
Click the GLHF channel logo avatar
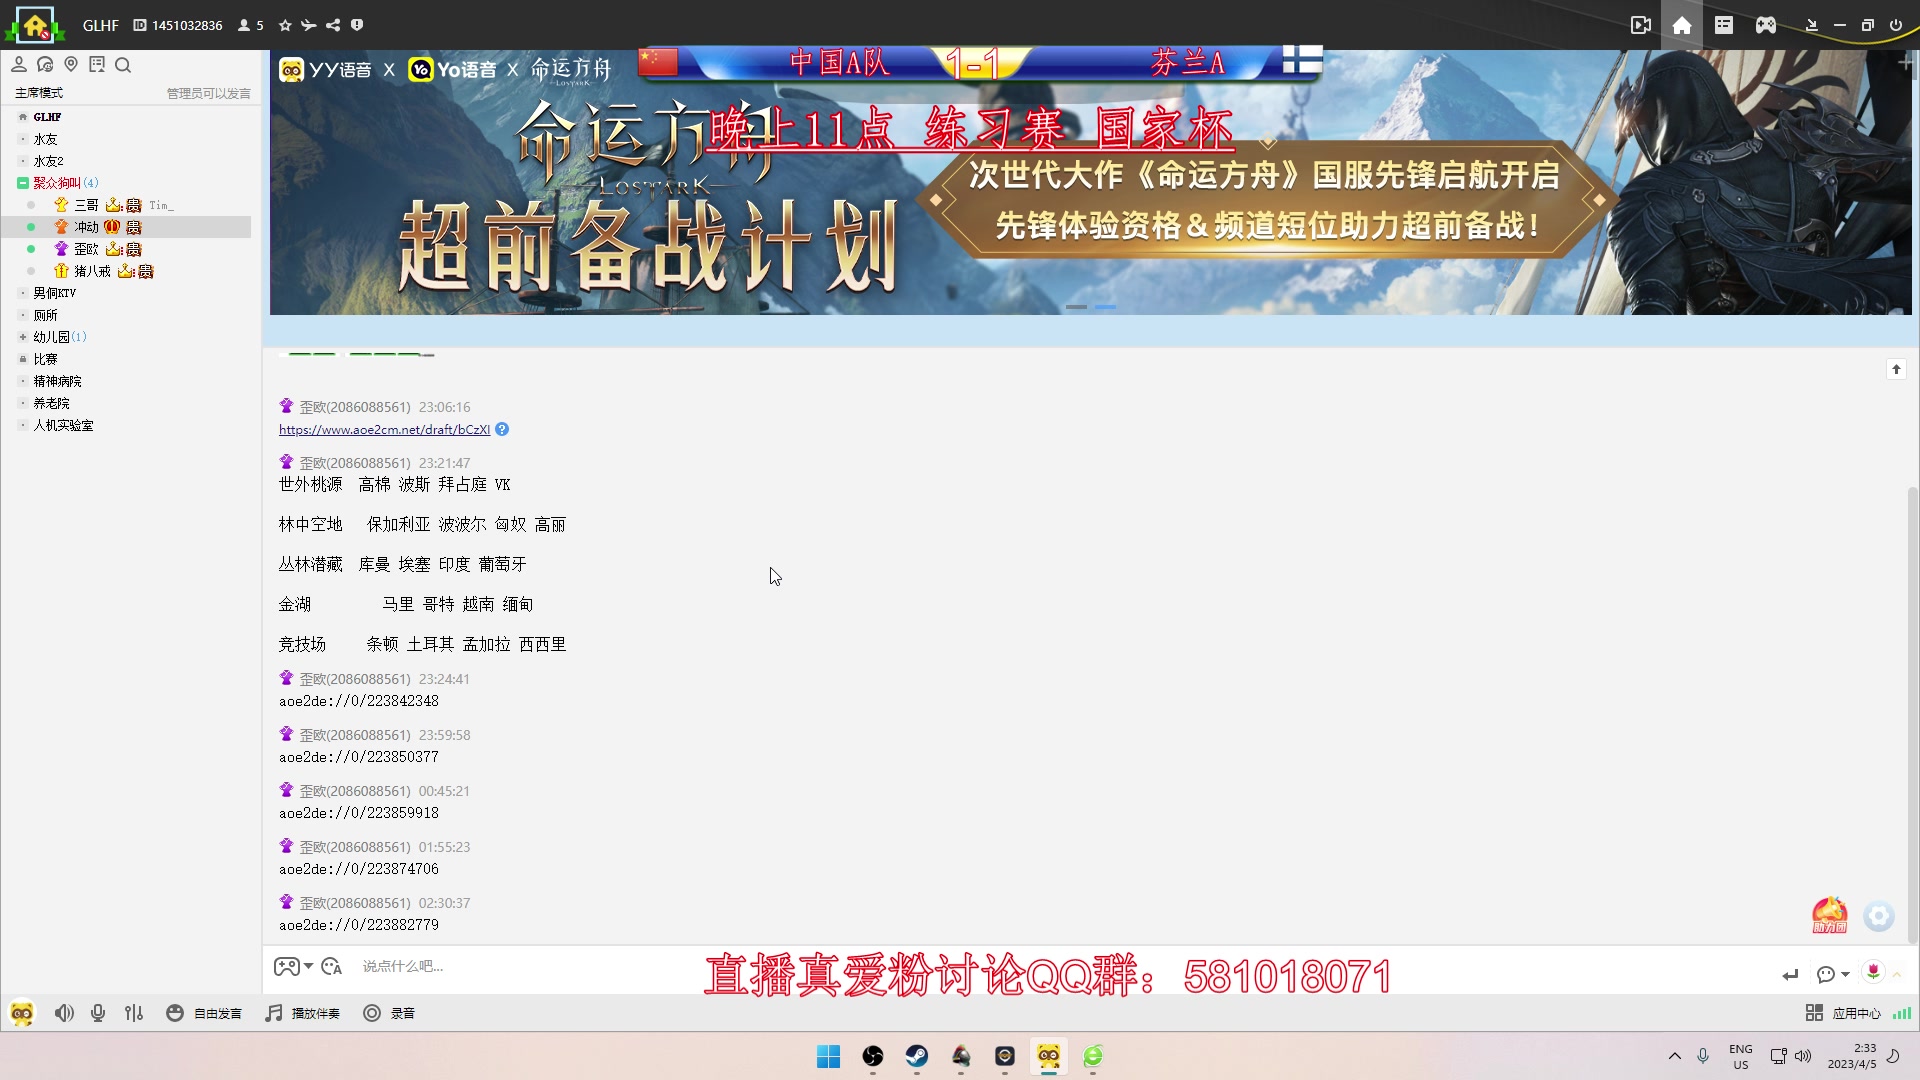pyautogui.click(x=35, y=25)
